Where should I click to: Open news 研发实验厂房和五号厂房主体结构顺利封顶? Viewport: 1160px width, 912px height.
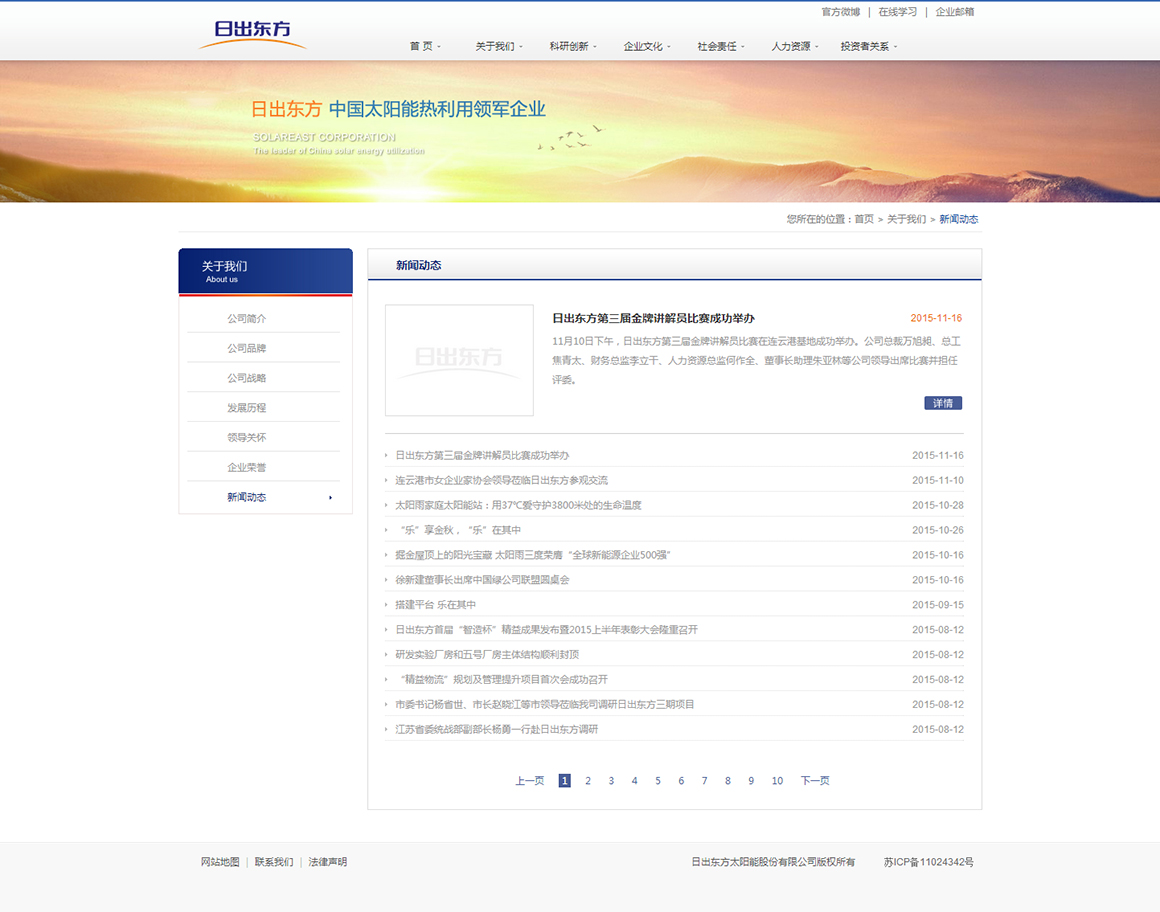[x=487, y=655]
